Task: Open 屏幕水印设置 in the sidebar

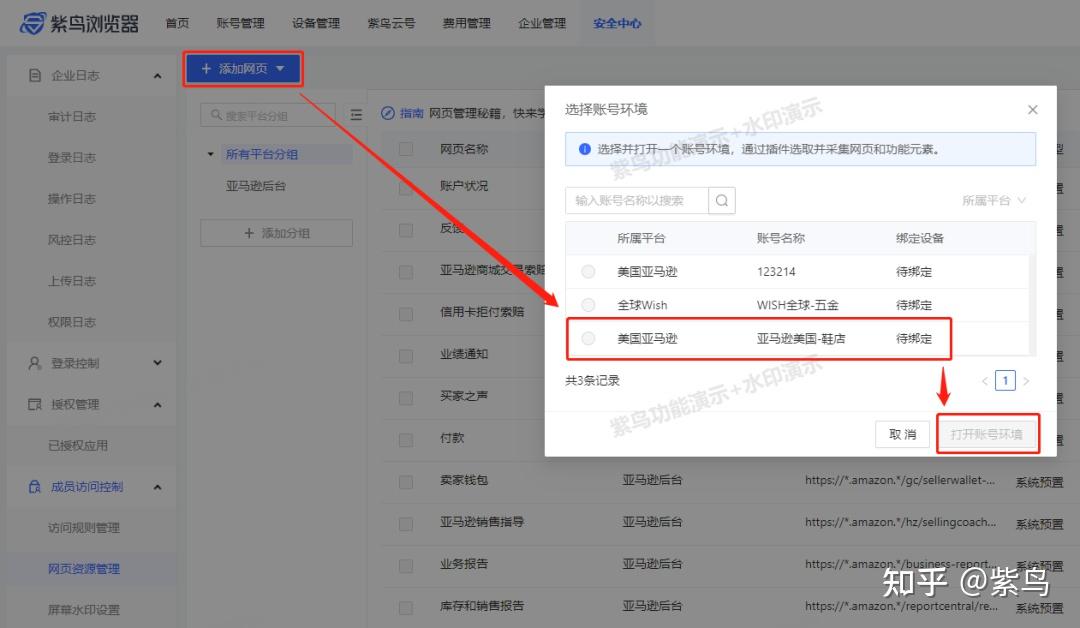Action: tap(84, 610)
